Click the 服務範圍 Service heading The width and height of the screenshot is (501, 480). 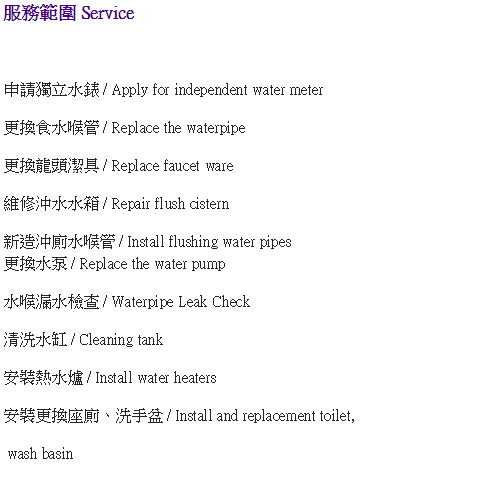pos(69,13)
